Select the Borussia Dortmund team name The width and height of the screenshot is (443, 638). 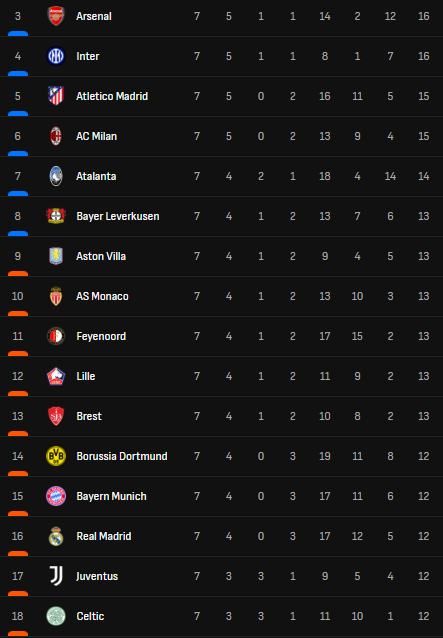click(122, 456)
